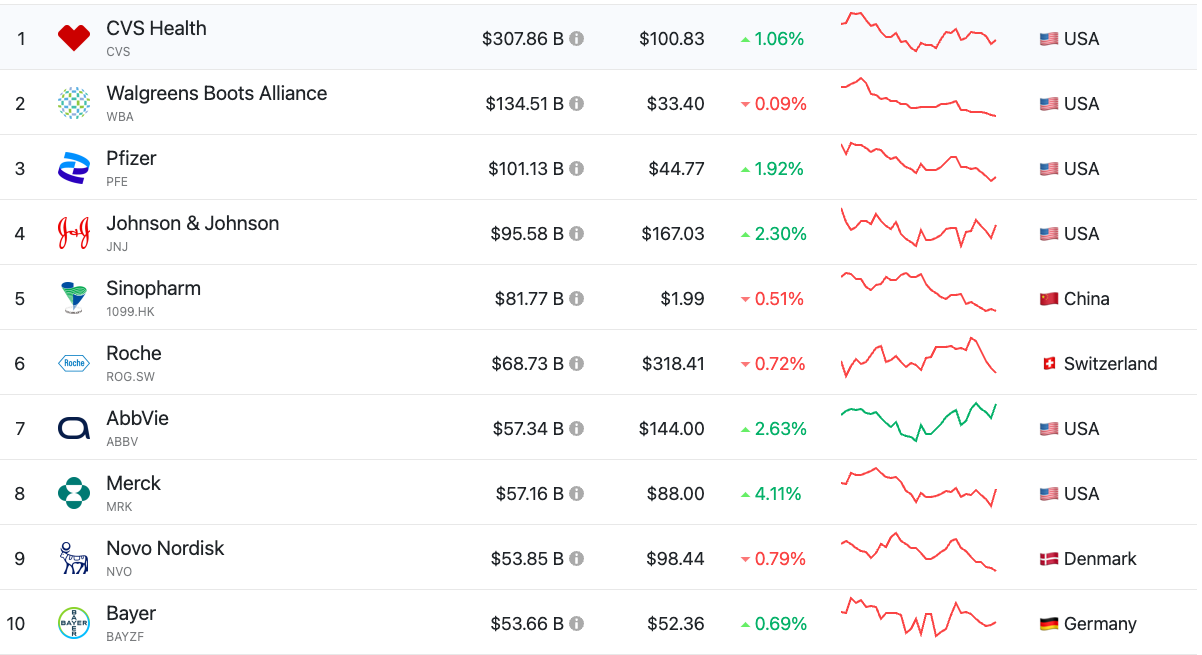Screen dimensions: 1202x655
Task: Click the 1.06% daily change value
Action: (779, 39)
